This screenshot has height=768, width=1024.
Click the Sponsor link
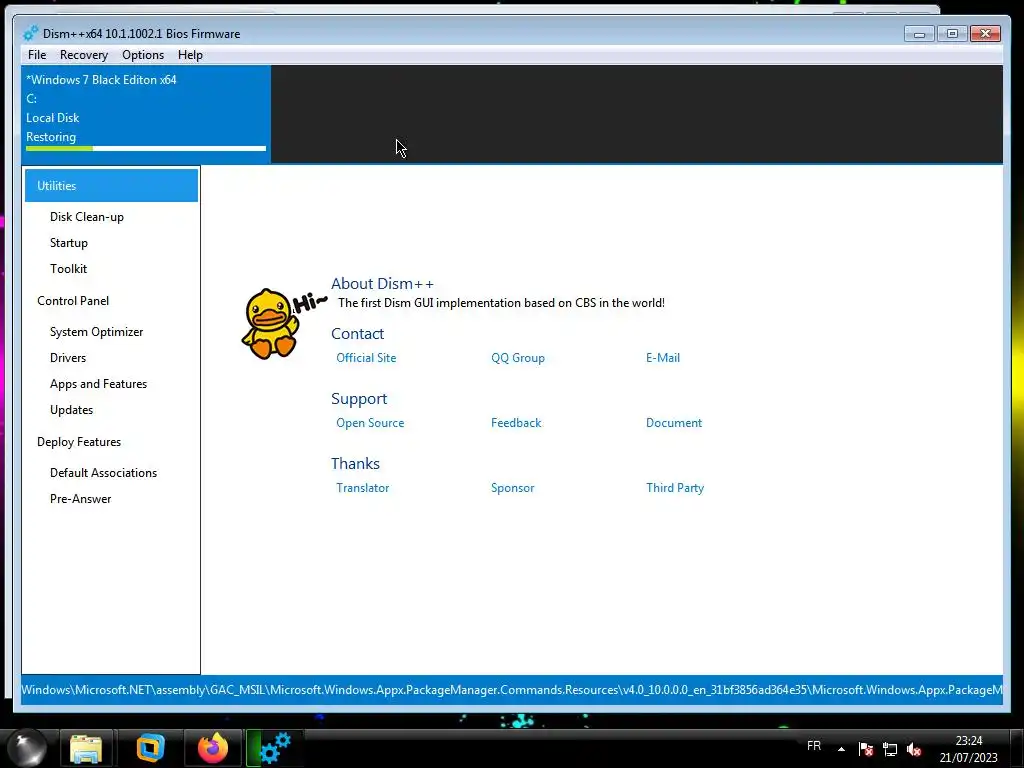[513, 488]
